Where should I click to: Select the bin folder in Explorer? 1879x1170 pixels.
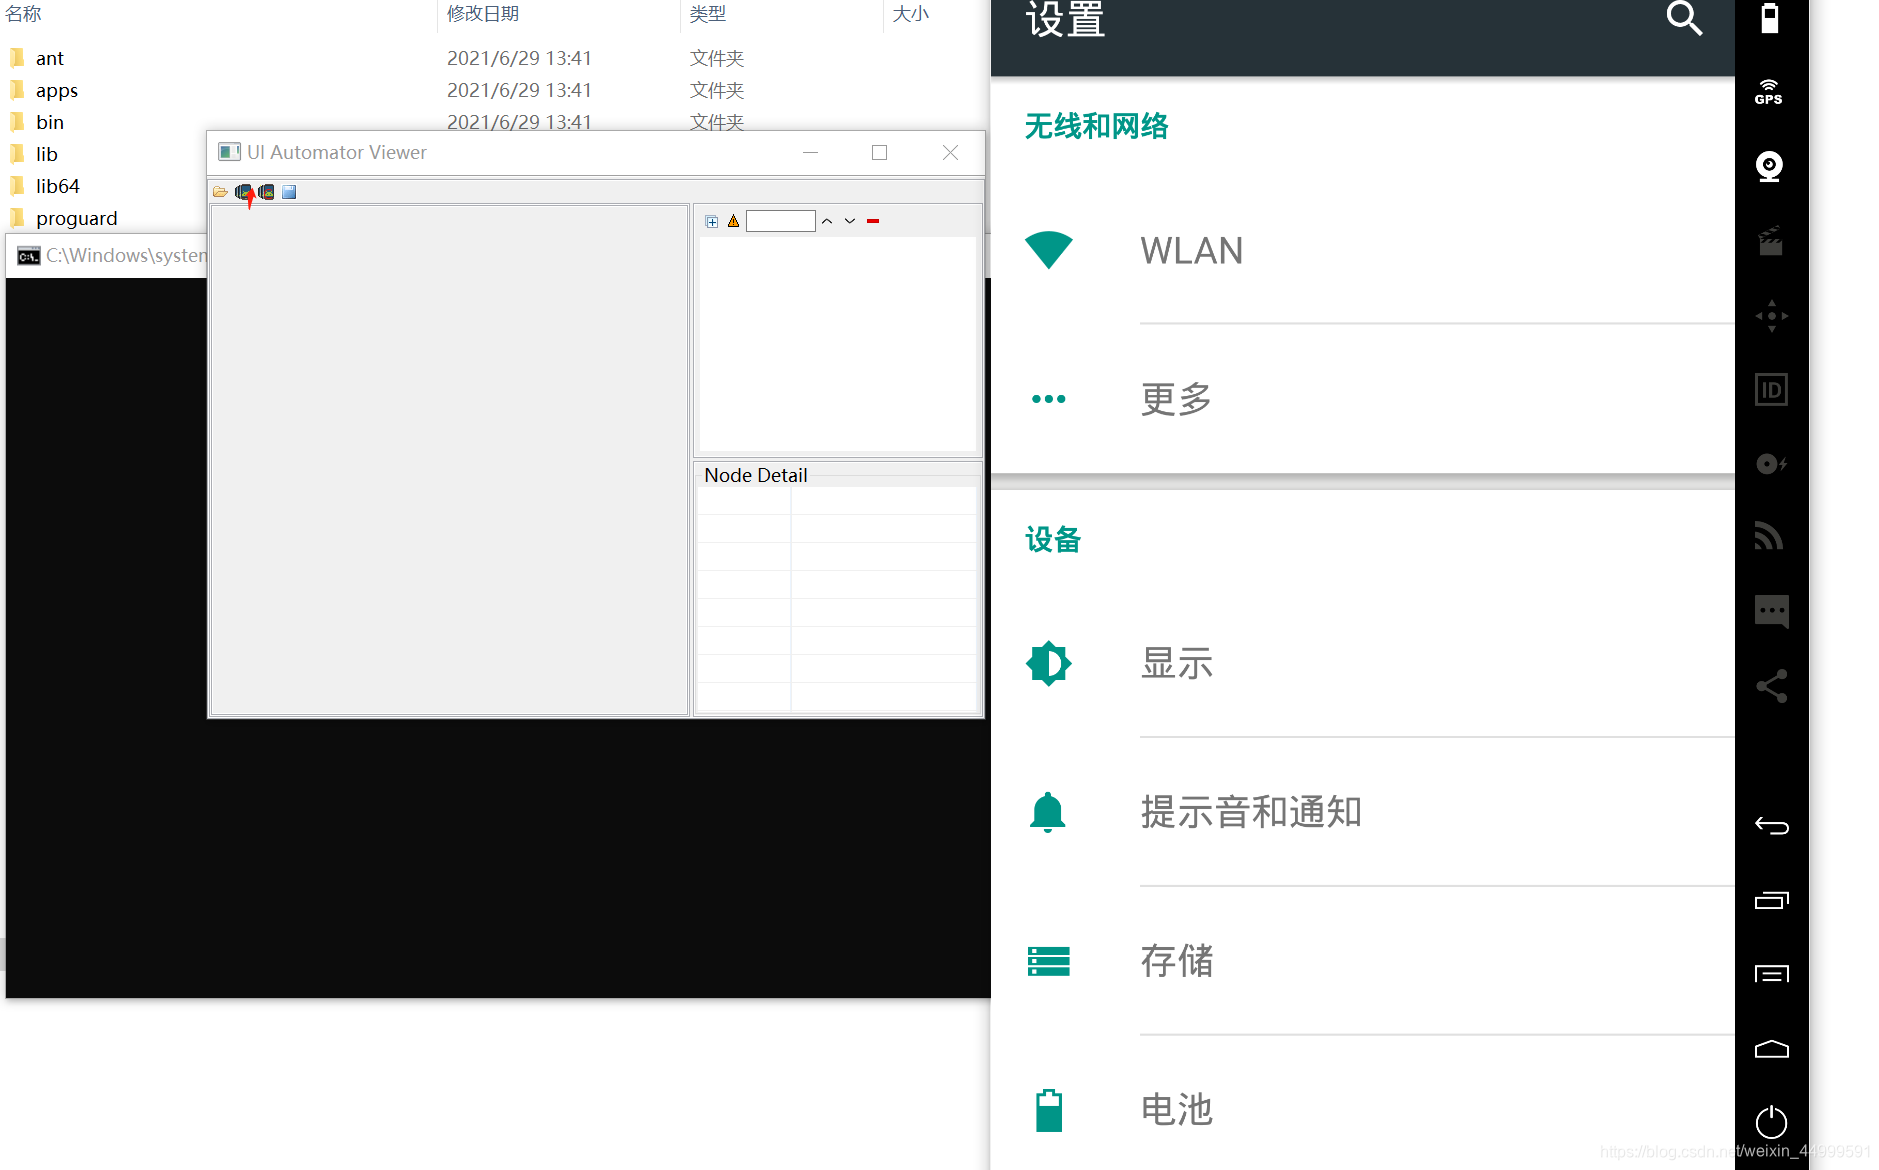point(49,122)
